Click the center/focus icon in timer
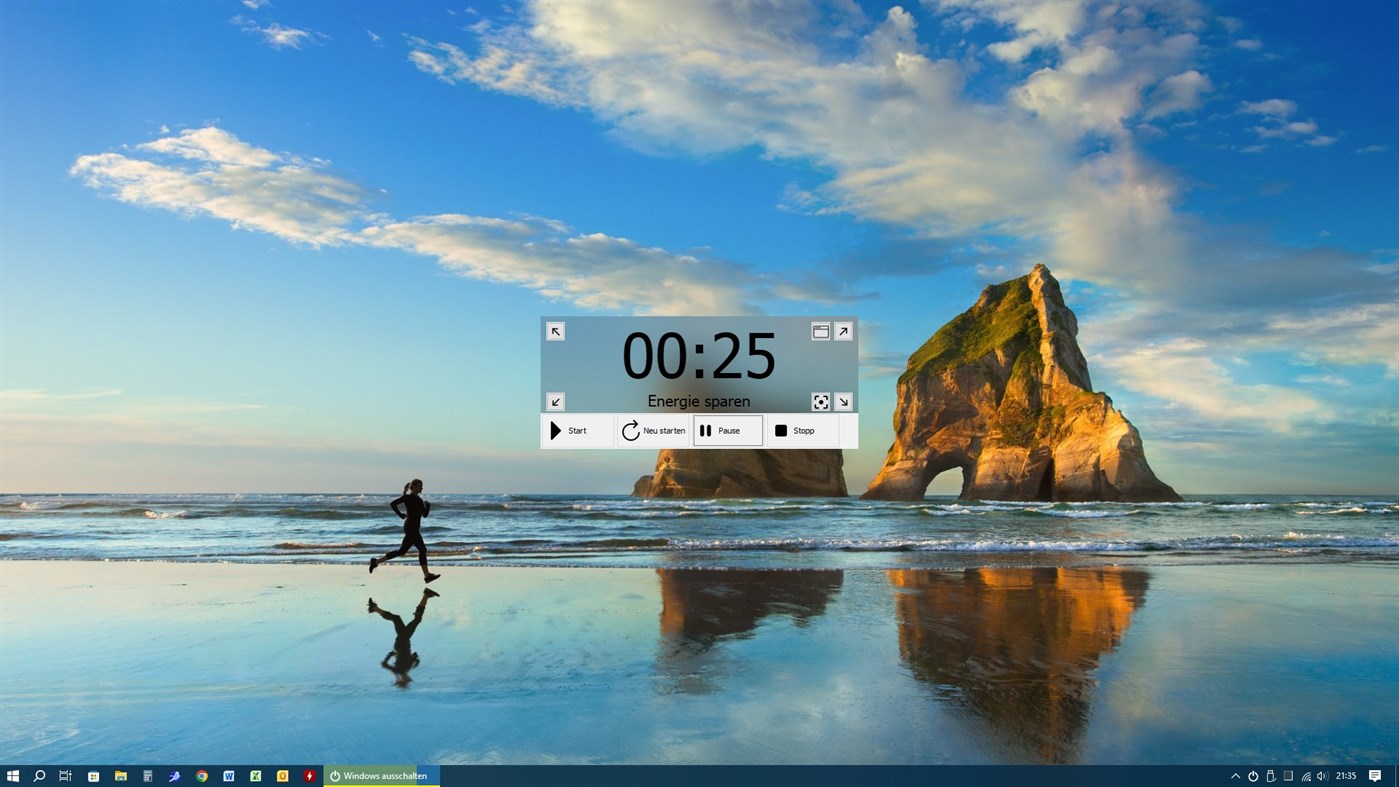Image resolution: width=1399 pixels, height=787 pixels. click(x=820, y=402)
